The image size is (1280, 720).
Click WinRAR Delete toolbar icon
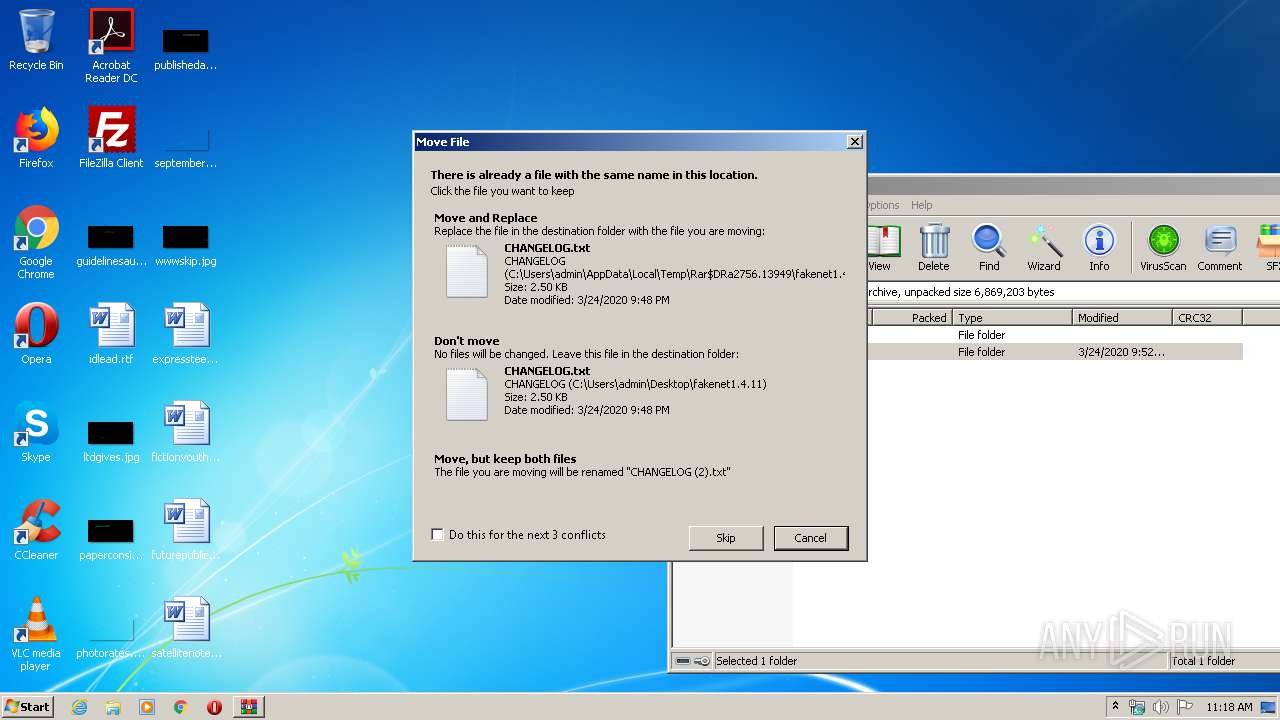[x=934, y=247]
